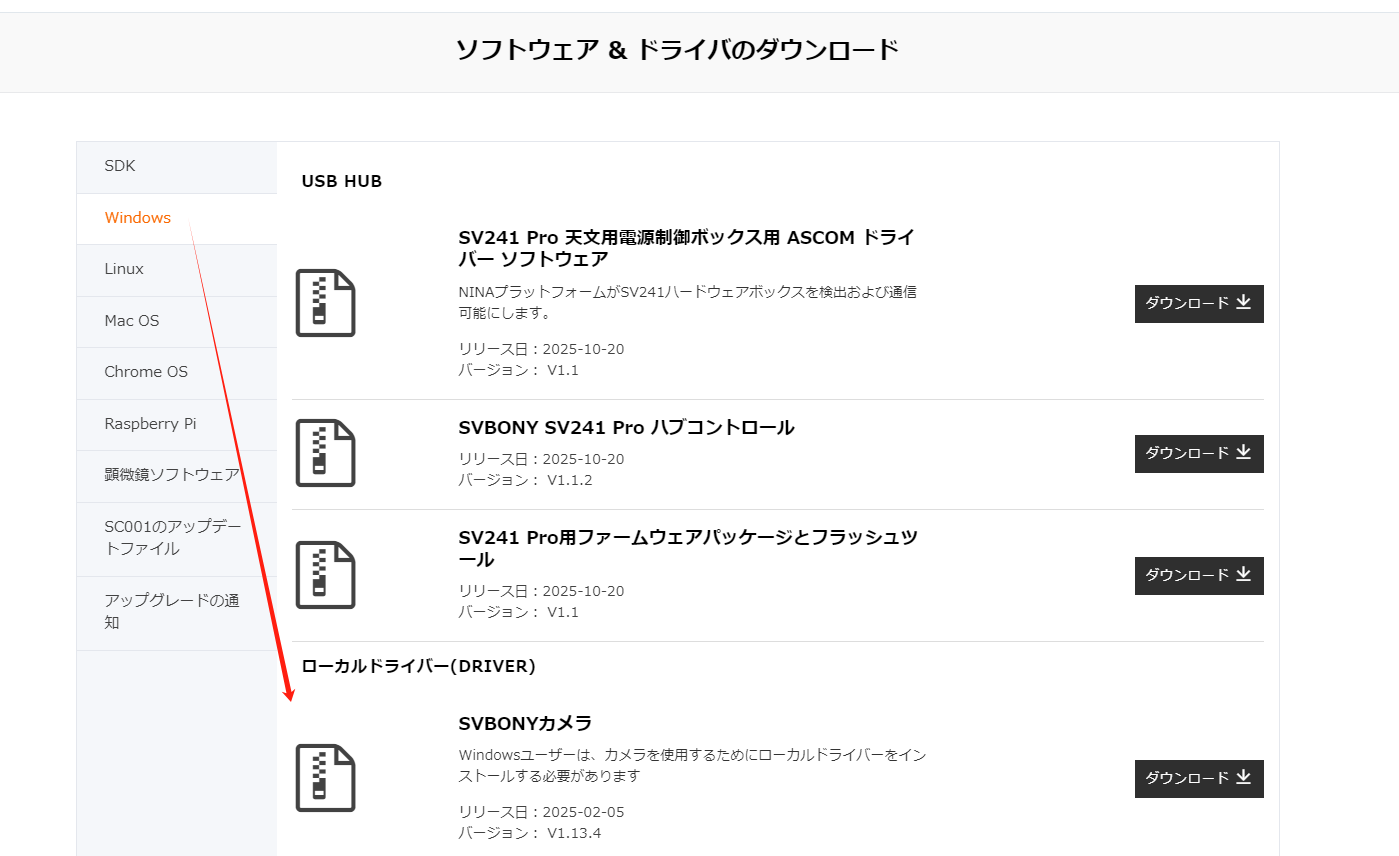
Task: Download the SVBONYカメラ local driver
Action: point(1198,779)
